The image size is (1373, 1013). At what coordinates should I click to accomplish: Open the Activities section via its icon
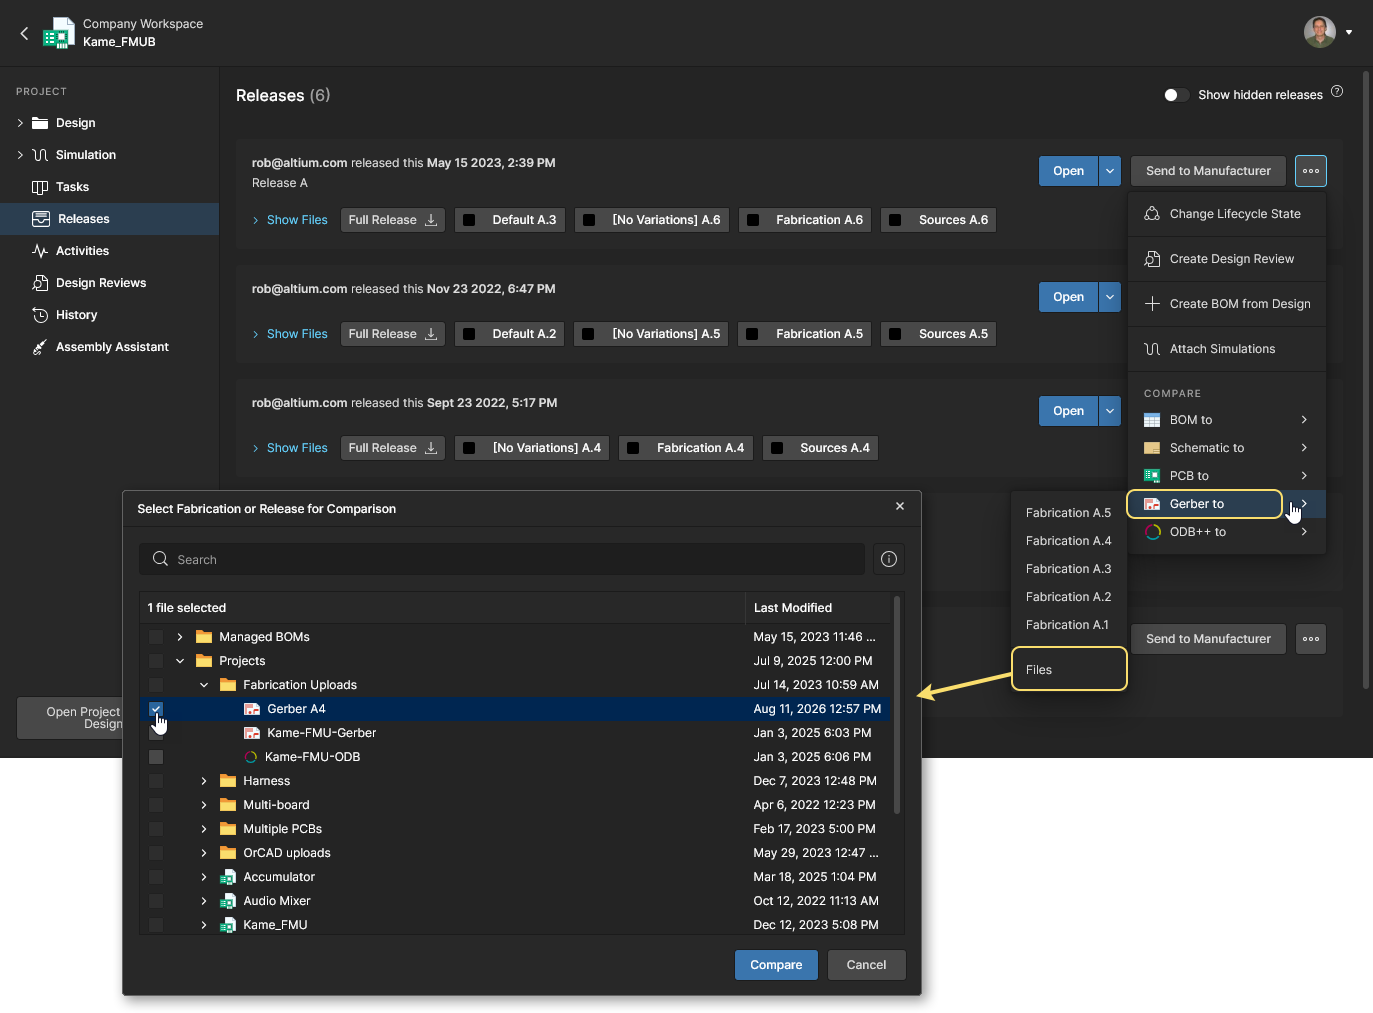pos(40,251)
